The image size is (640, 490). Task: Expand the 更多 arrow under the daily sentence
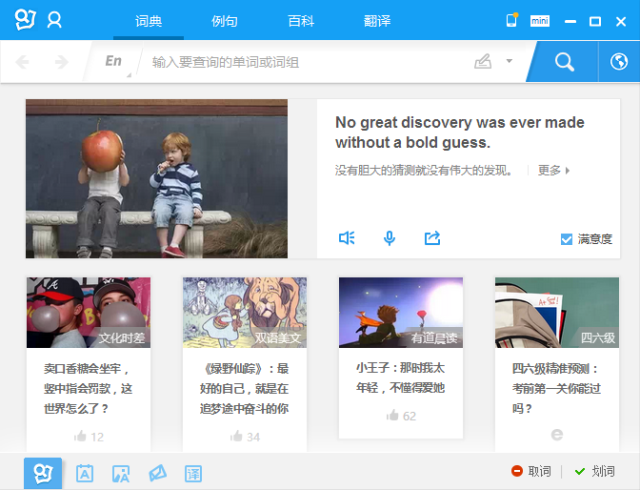click(555, 170)
